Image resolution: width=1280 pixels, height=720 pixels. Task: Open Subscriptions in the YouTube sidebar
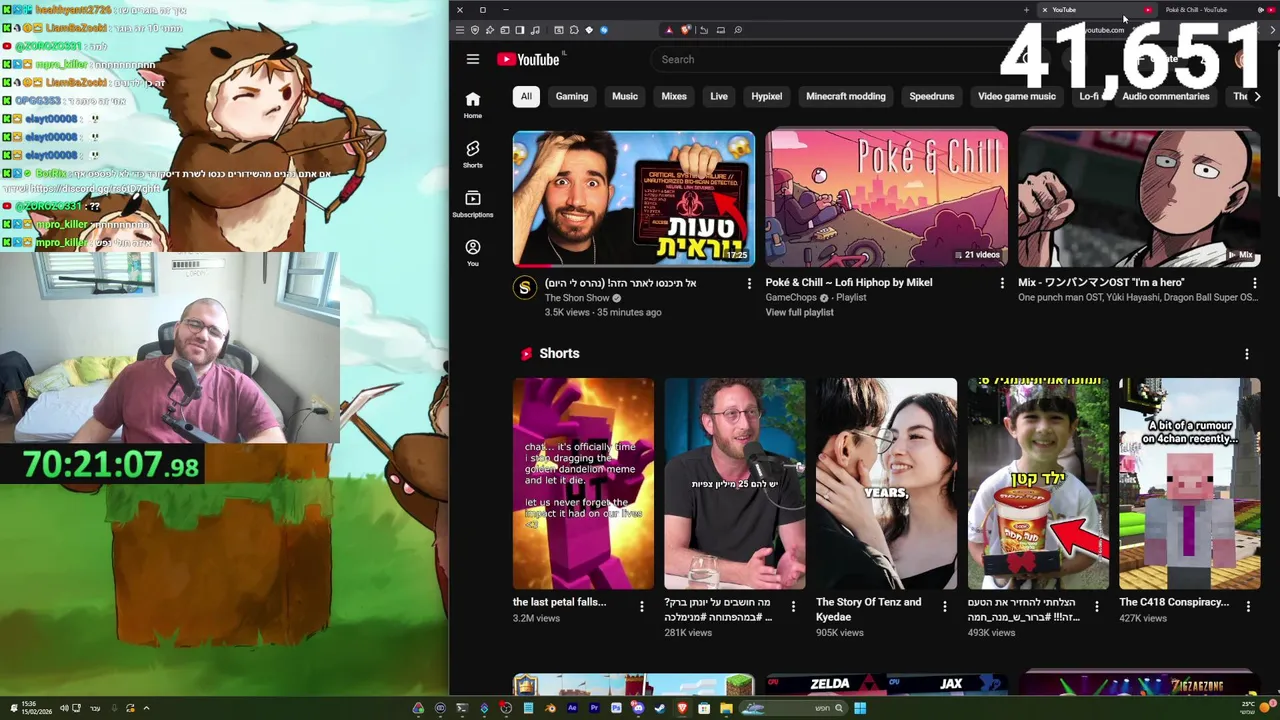tap(472, 203)
